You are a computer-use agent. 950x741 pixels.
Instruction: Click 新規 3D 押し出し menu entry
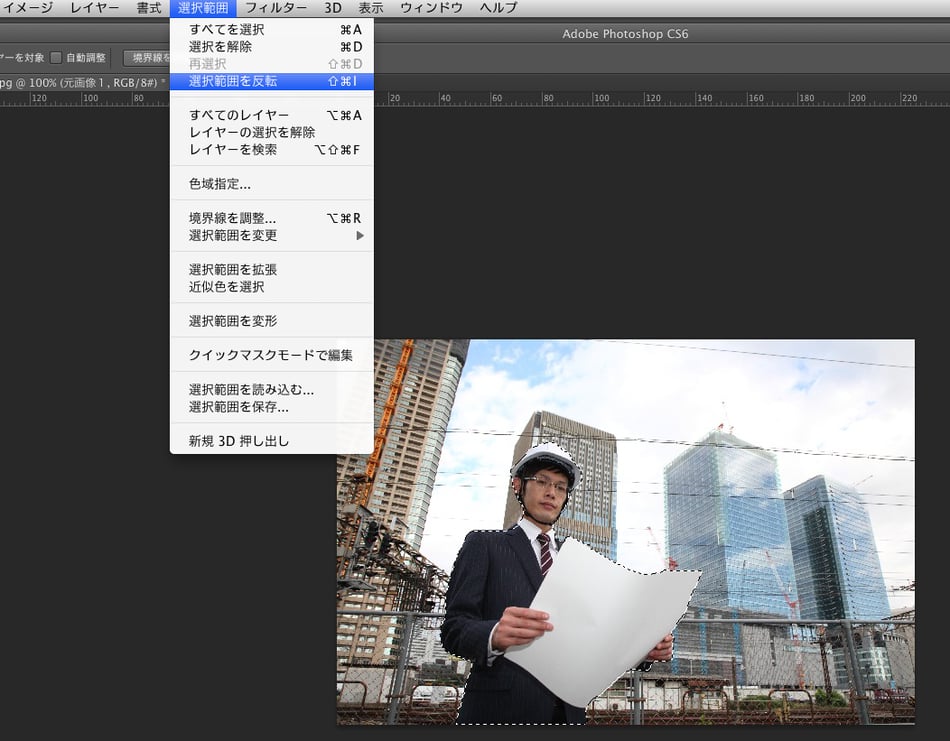point(239,441)
